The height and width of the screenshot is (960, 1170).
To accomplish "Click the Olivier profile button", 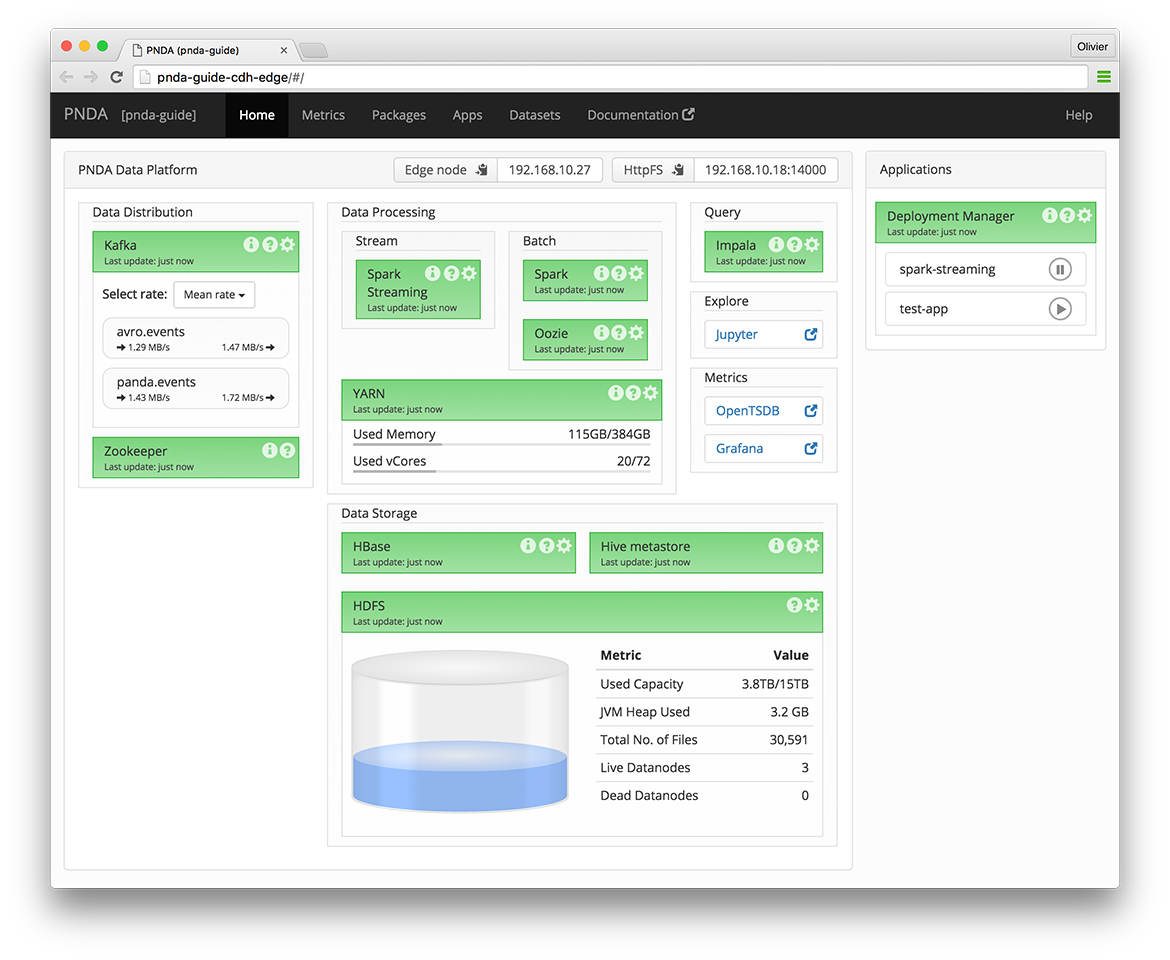I will (x=1092, y=47).
